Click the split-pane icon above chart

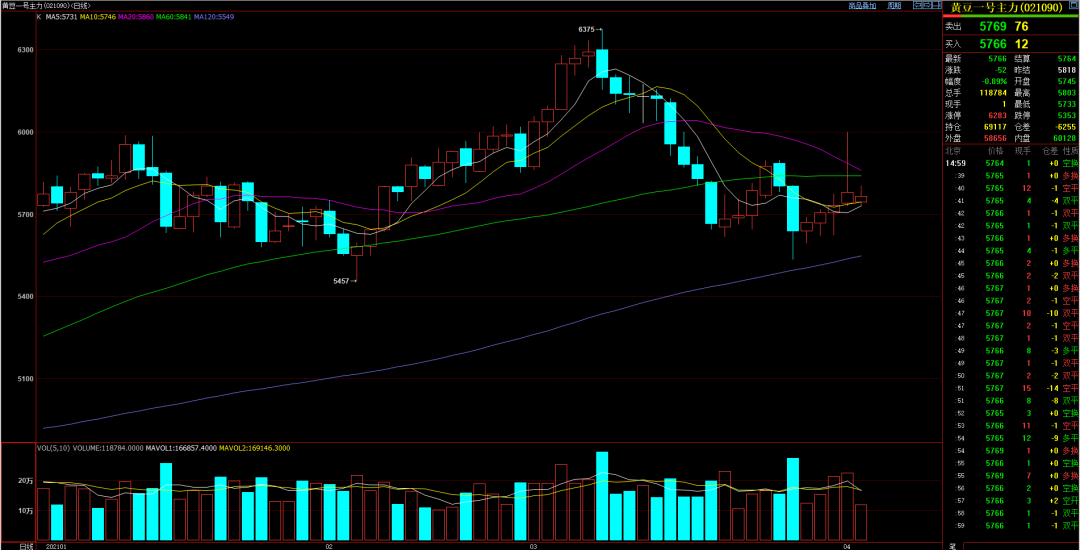point(936,5)
